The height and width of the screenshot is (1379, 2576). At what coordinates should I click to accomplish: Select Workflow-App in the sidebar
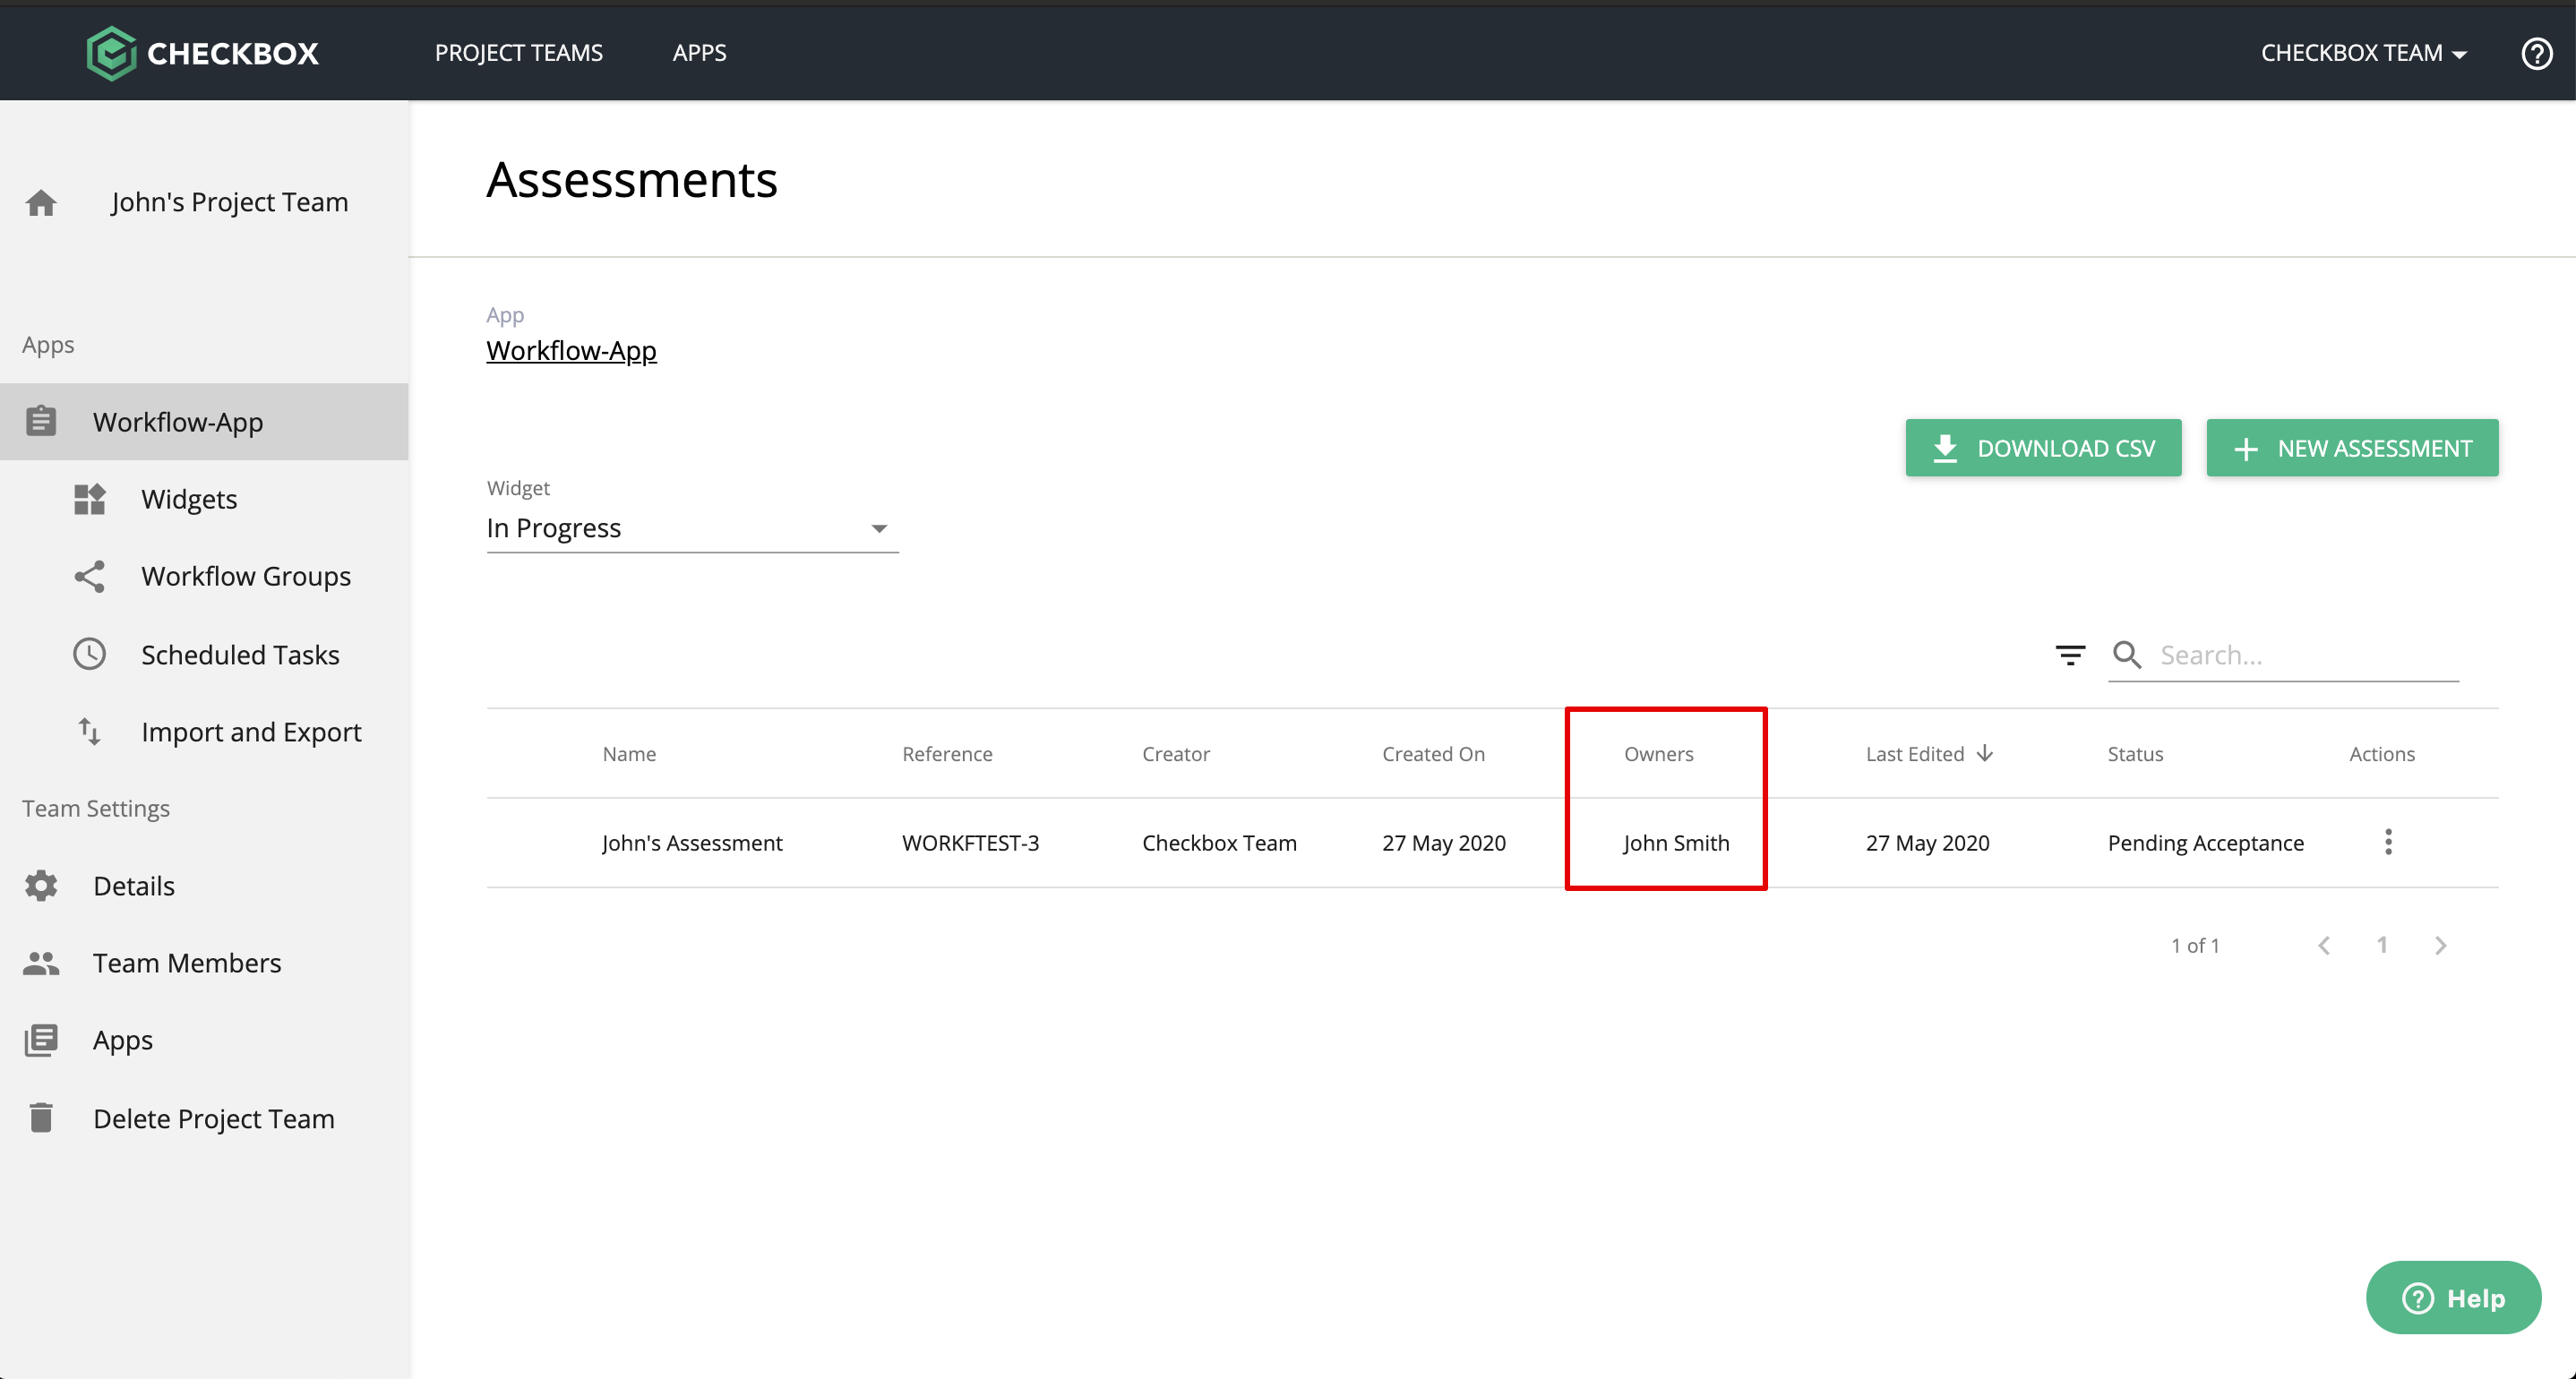click(204, 421)
